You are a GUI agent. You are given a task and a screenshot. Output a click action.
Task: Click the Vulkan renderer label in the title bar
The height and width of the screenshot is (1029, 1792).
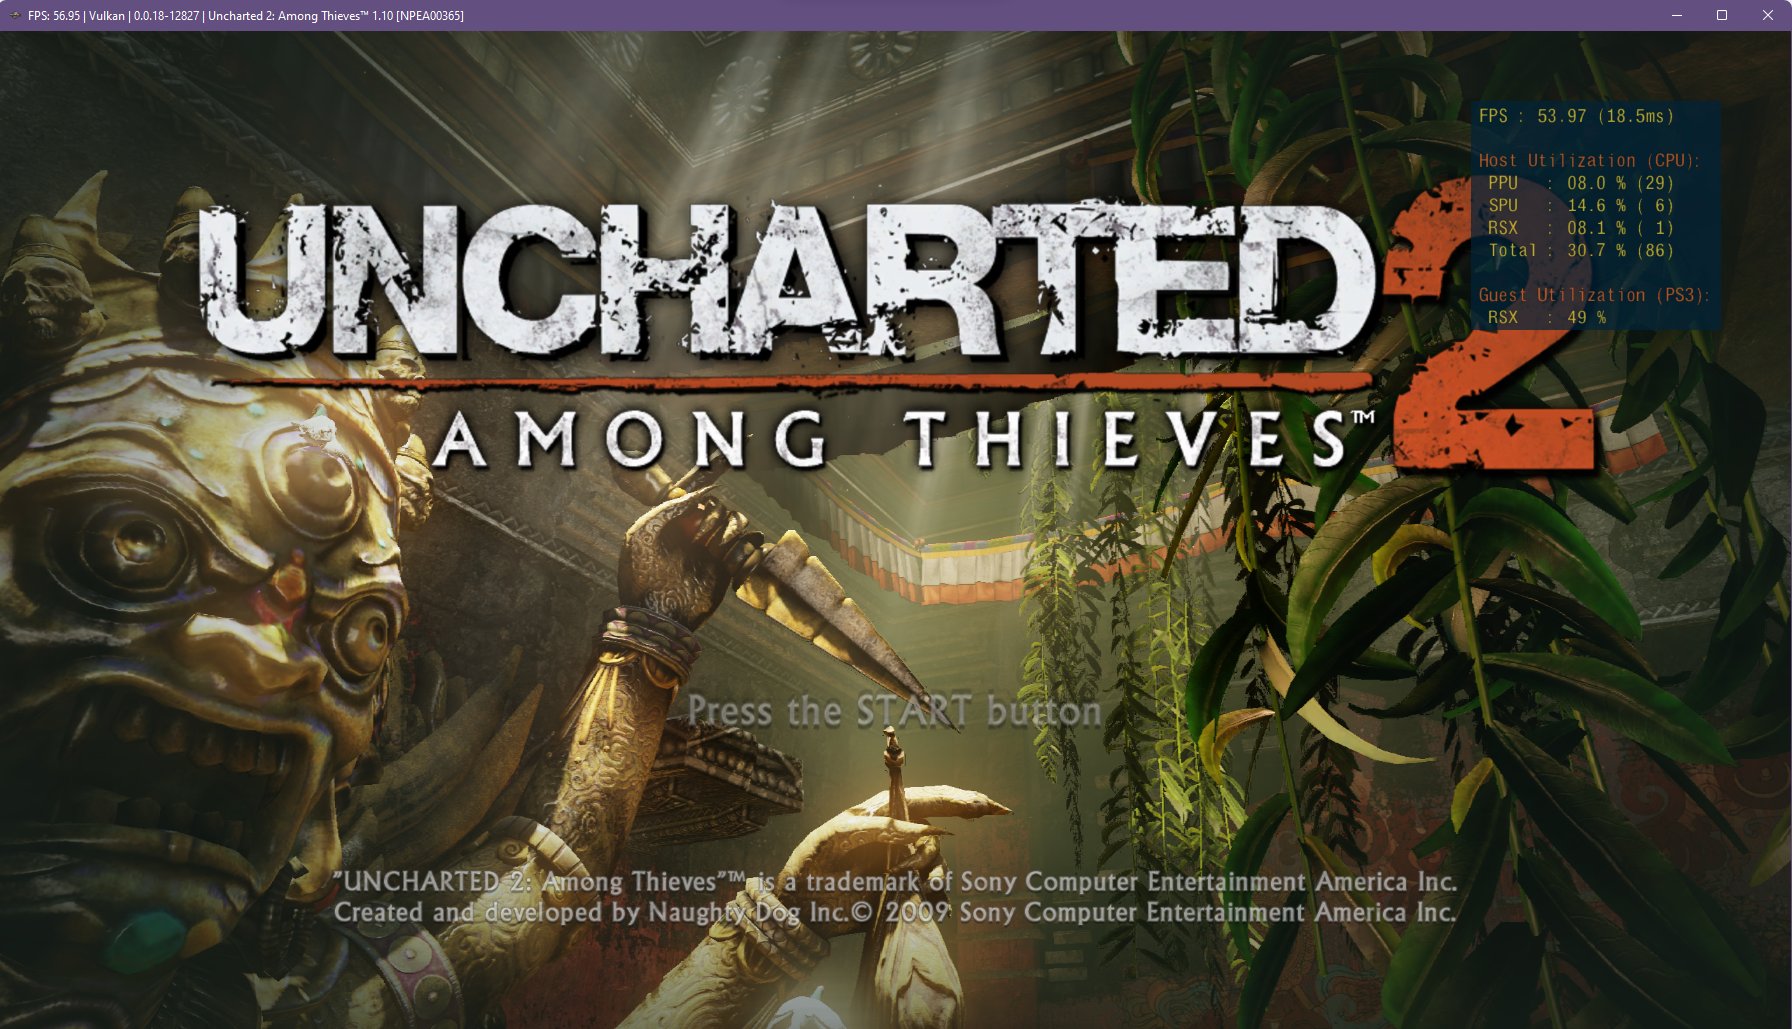[107, 16]
